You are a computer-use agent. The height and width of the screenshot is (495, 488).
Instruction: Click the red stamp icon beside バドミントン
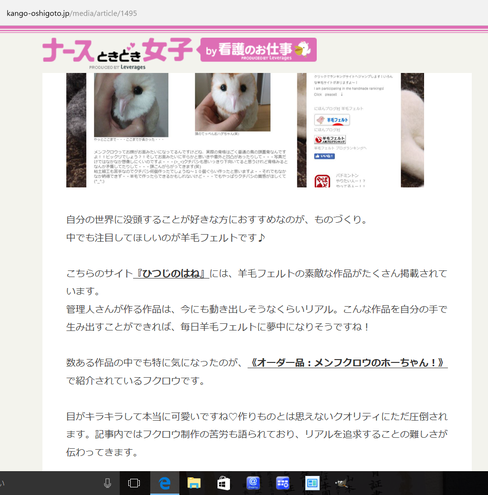(x=322, y=181)
